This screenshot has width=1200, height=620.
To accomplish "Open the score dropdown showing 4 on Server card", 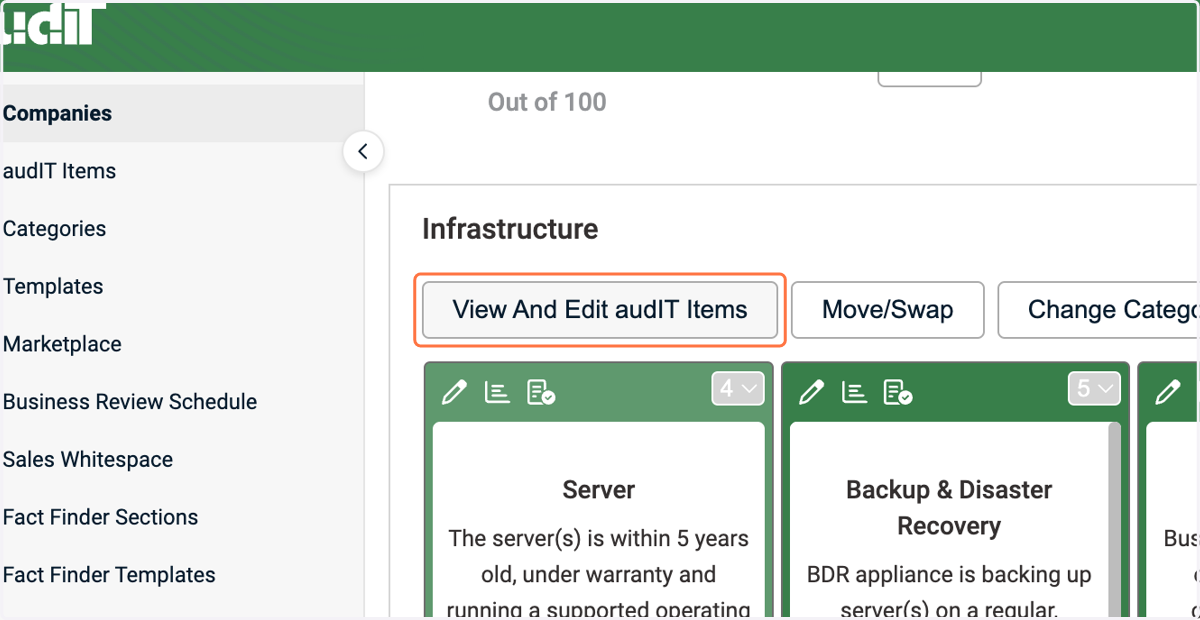I will [738, 389].
